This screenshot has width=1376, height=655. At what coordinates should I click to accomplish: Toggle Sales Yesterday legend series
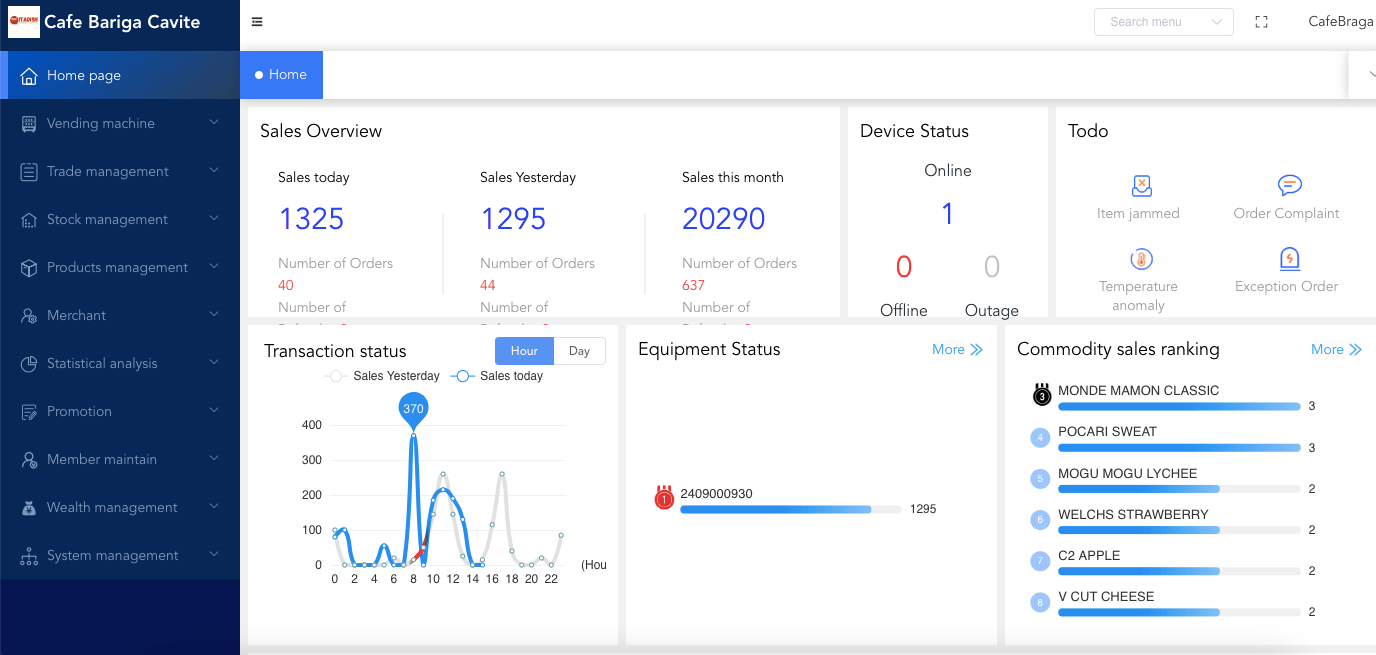pyautogui.click(x=384, y=376)
